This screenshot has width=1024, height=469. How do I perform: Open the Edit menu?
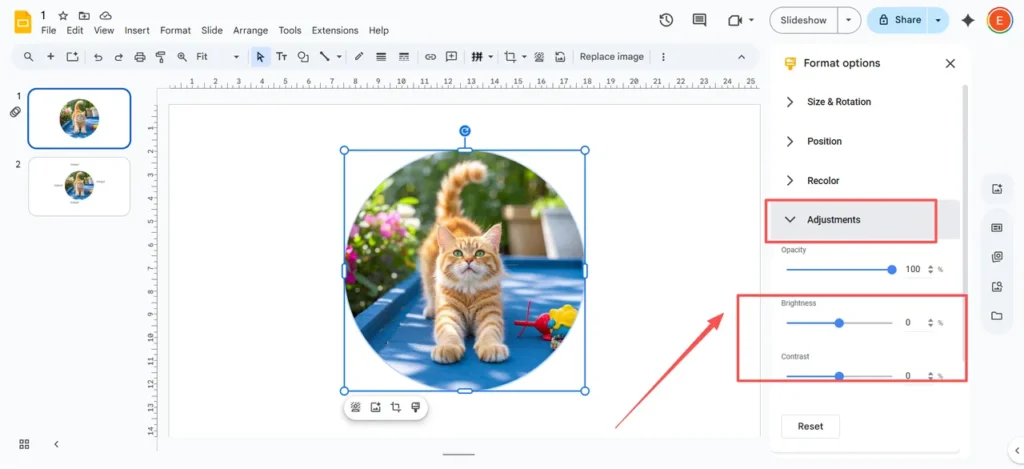pyautogui.click(x=75, y=31)
